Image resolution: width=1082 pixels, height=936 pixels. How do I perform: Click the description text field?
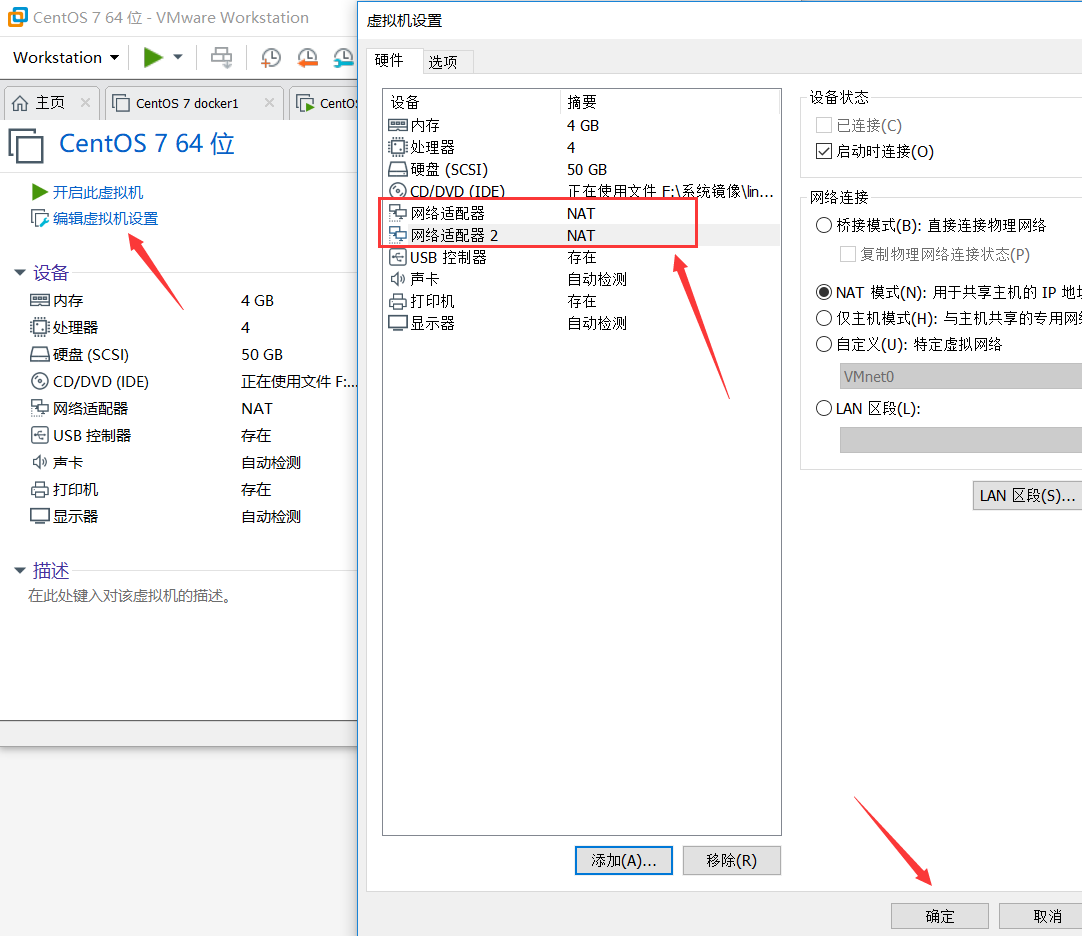[x=130, y=596]
